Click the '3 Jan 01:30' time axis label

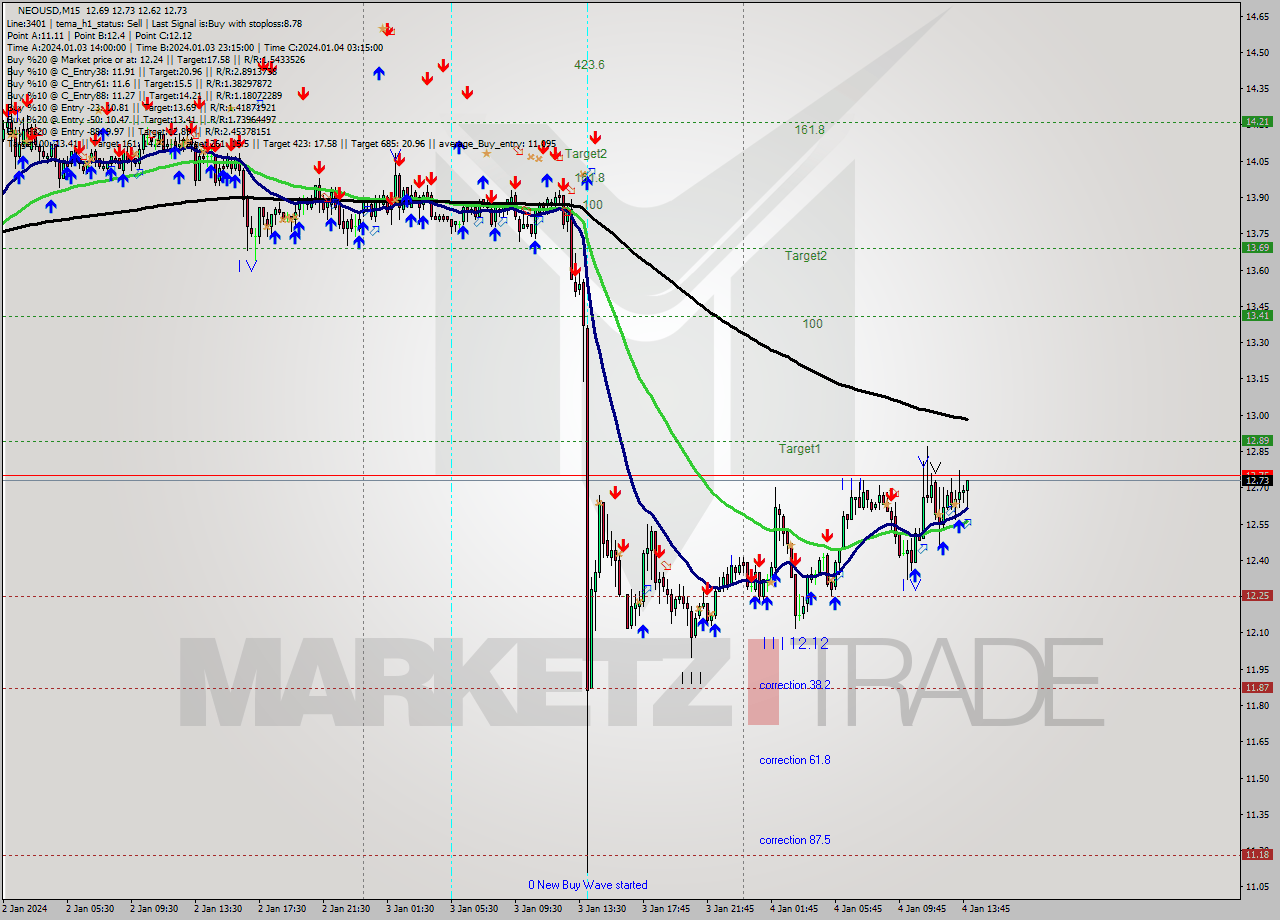pyautogui.click(x=410, y=909)
